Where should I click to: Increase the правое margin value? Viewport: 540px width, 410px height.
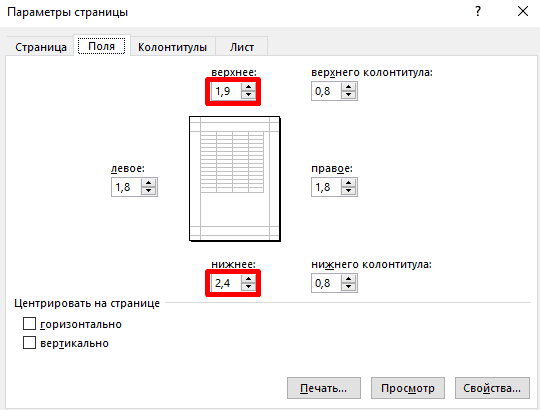pyautogui.click(x=349, y=183)
